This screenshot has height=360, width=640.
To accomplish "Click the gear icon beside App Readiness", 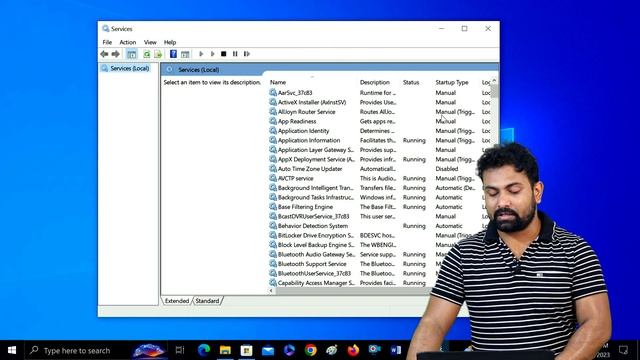I will pos(273,121).
